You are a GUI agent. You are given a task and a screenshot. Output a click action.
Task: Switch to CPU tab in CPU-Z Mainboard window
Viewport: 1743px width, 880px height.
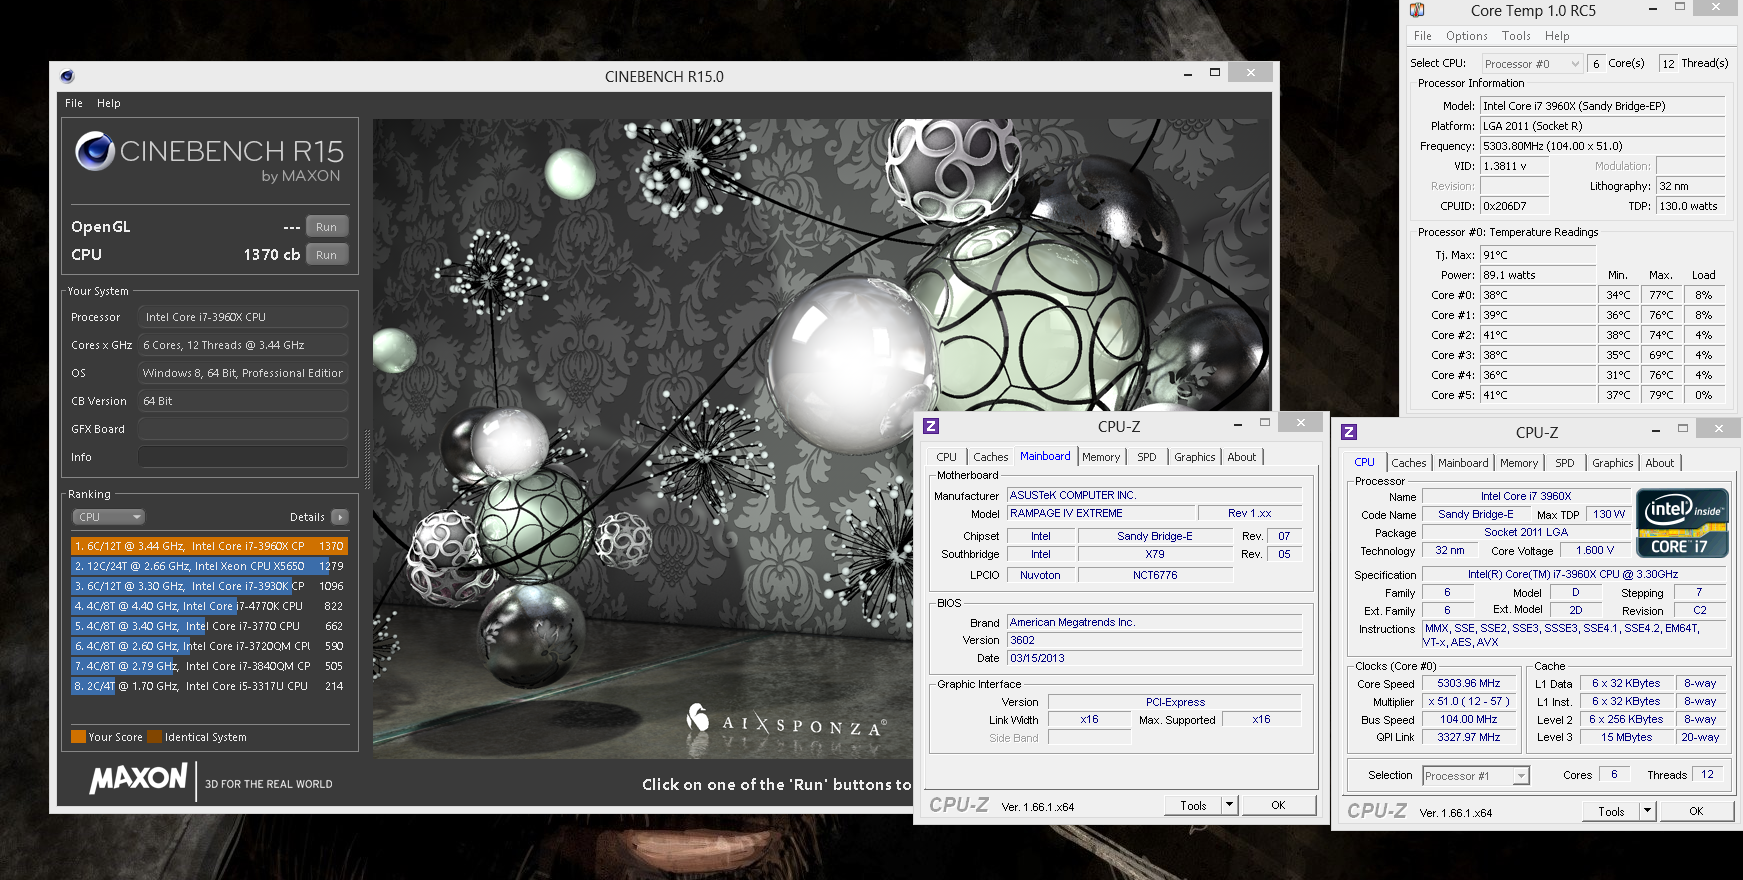(x=947, y=457)
